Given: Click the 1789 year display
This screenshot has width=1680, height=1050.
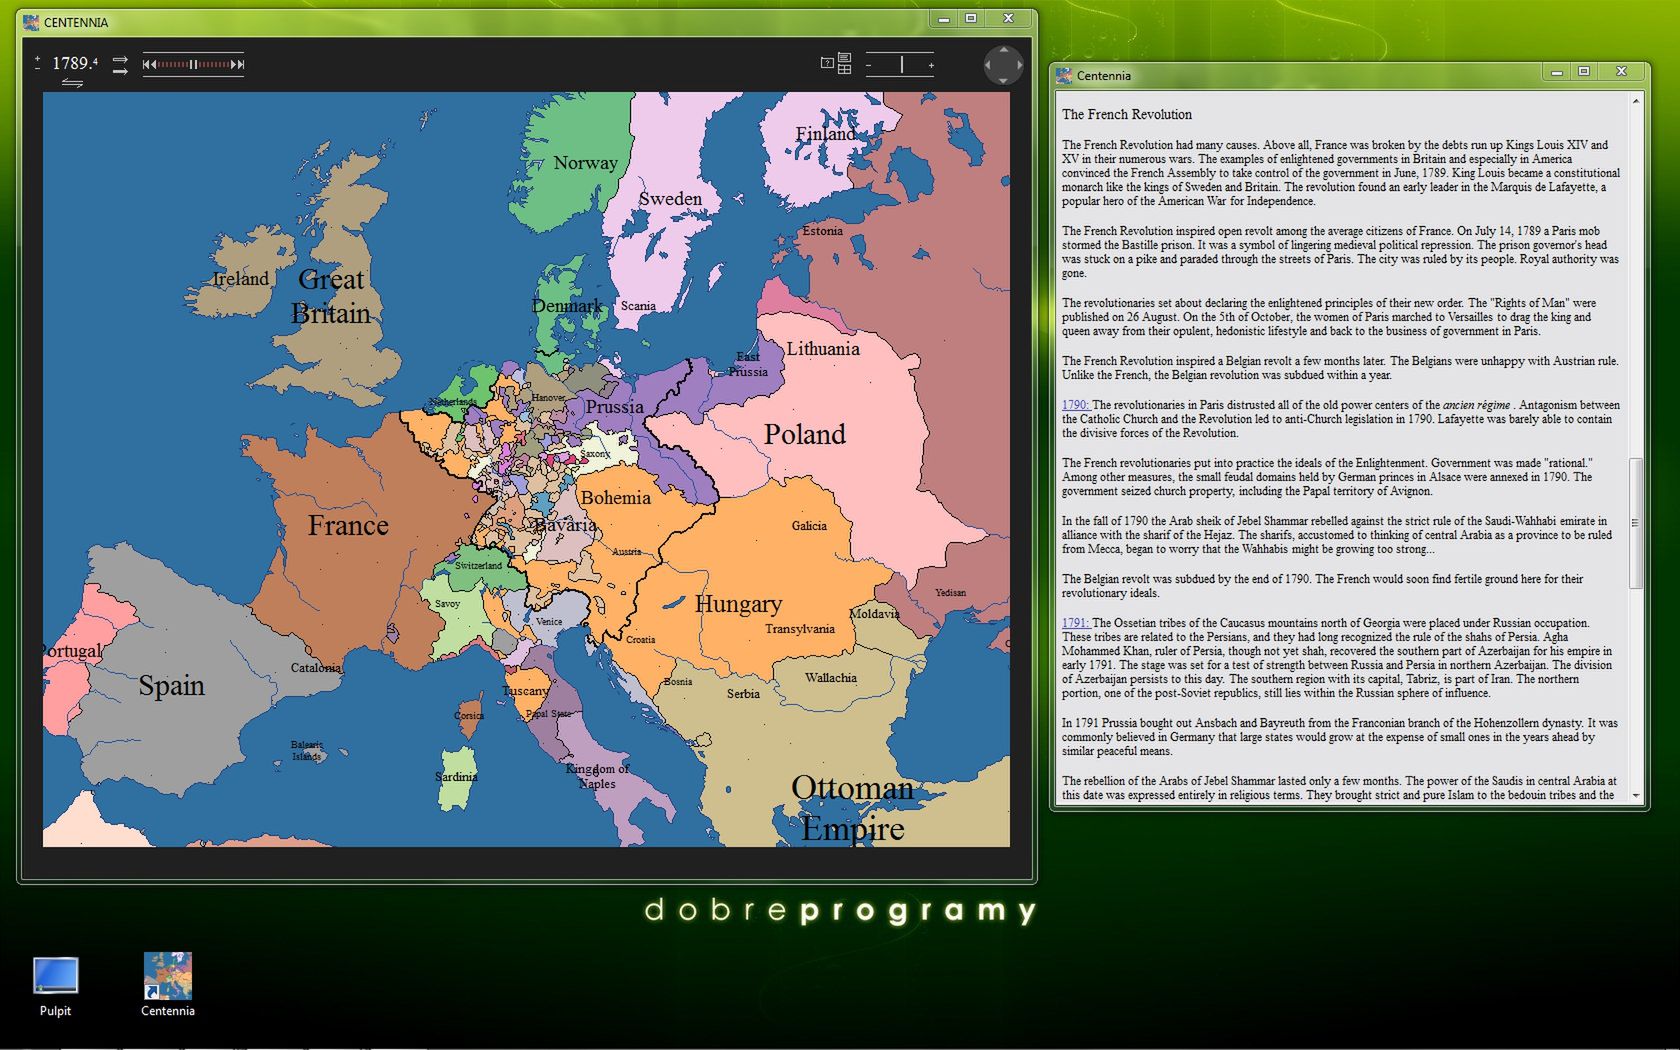Looking at the screenshot, I should pos(75,63).
